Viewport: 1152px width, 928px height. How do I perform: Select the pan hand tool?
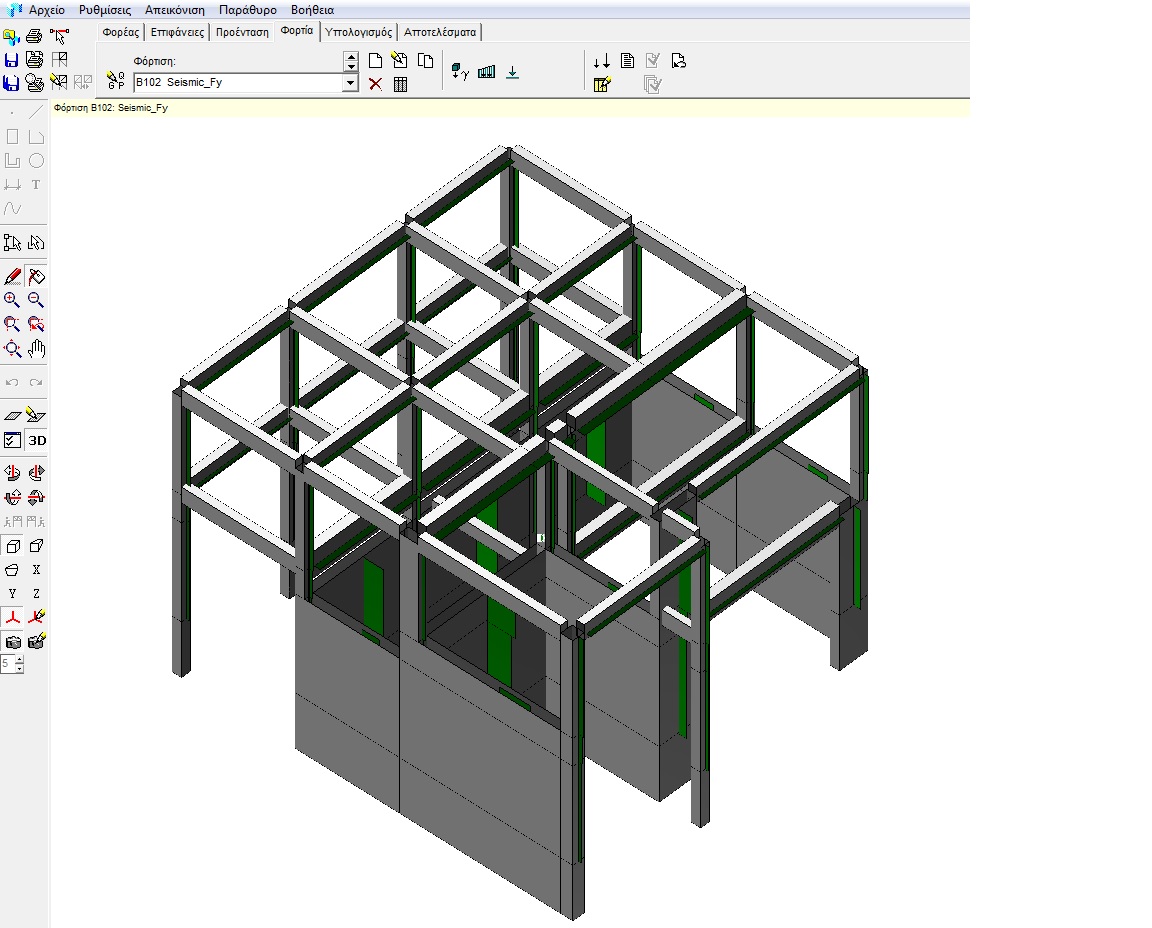pyautogui.click(x=36, y=349)
